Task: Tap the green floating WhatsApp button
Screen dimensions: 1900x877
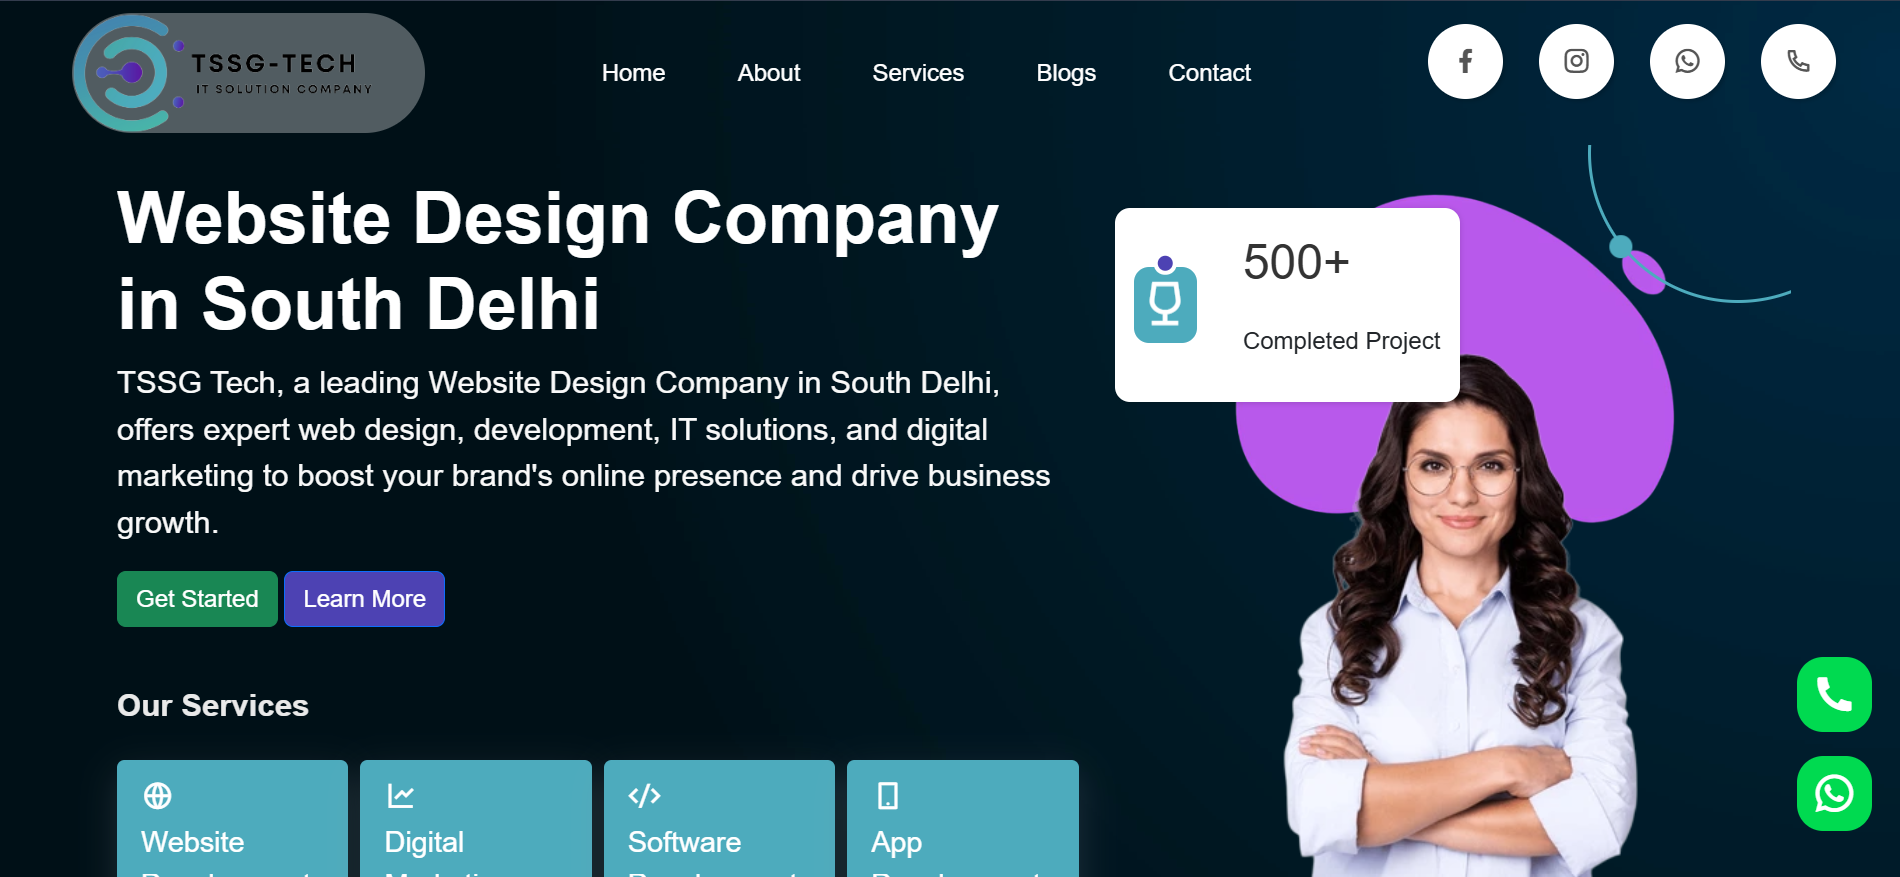Action: (1834, 793)
